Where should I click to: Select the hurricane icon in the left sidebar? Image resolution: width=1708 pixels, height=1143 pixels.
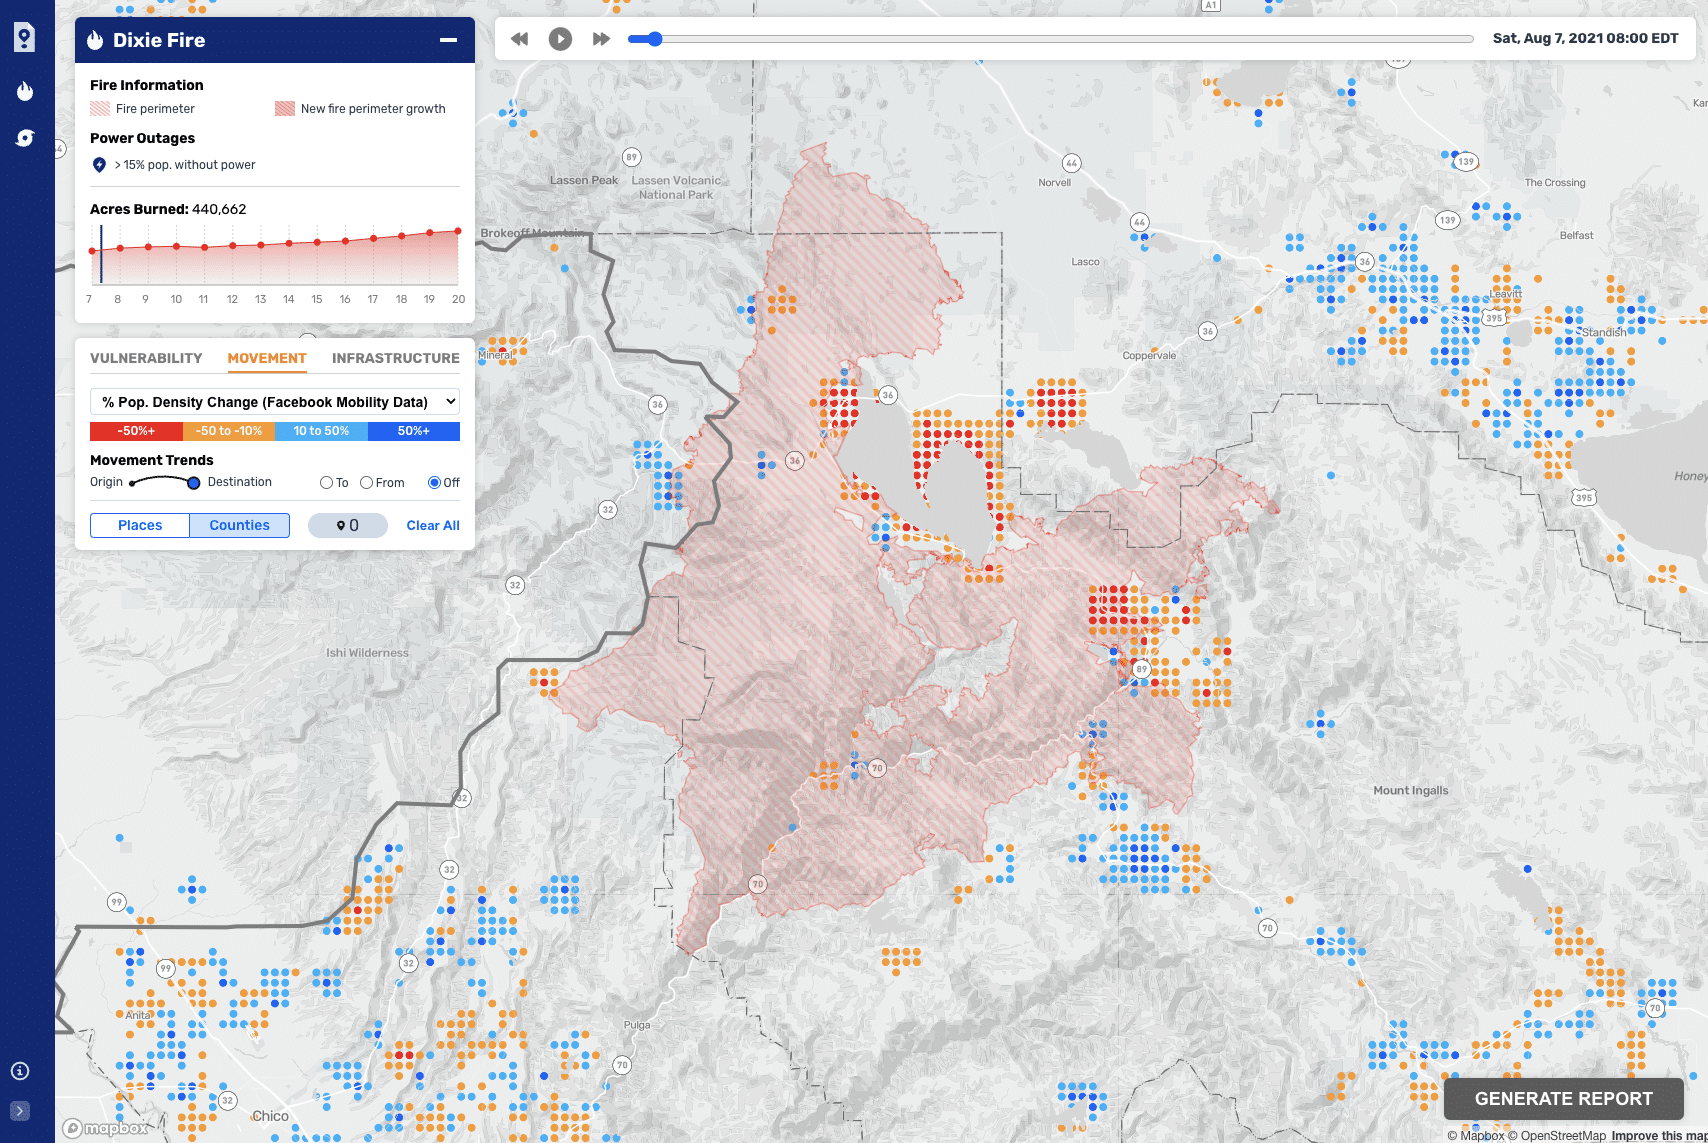tap(25, 139)
